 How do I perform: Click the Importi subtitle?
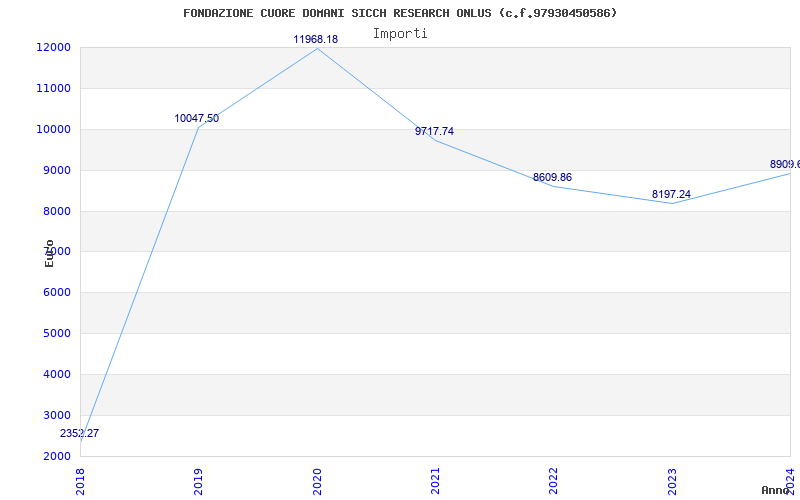[400, 34]
